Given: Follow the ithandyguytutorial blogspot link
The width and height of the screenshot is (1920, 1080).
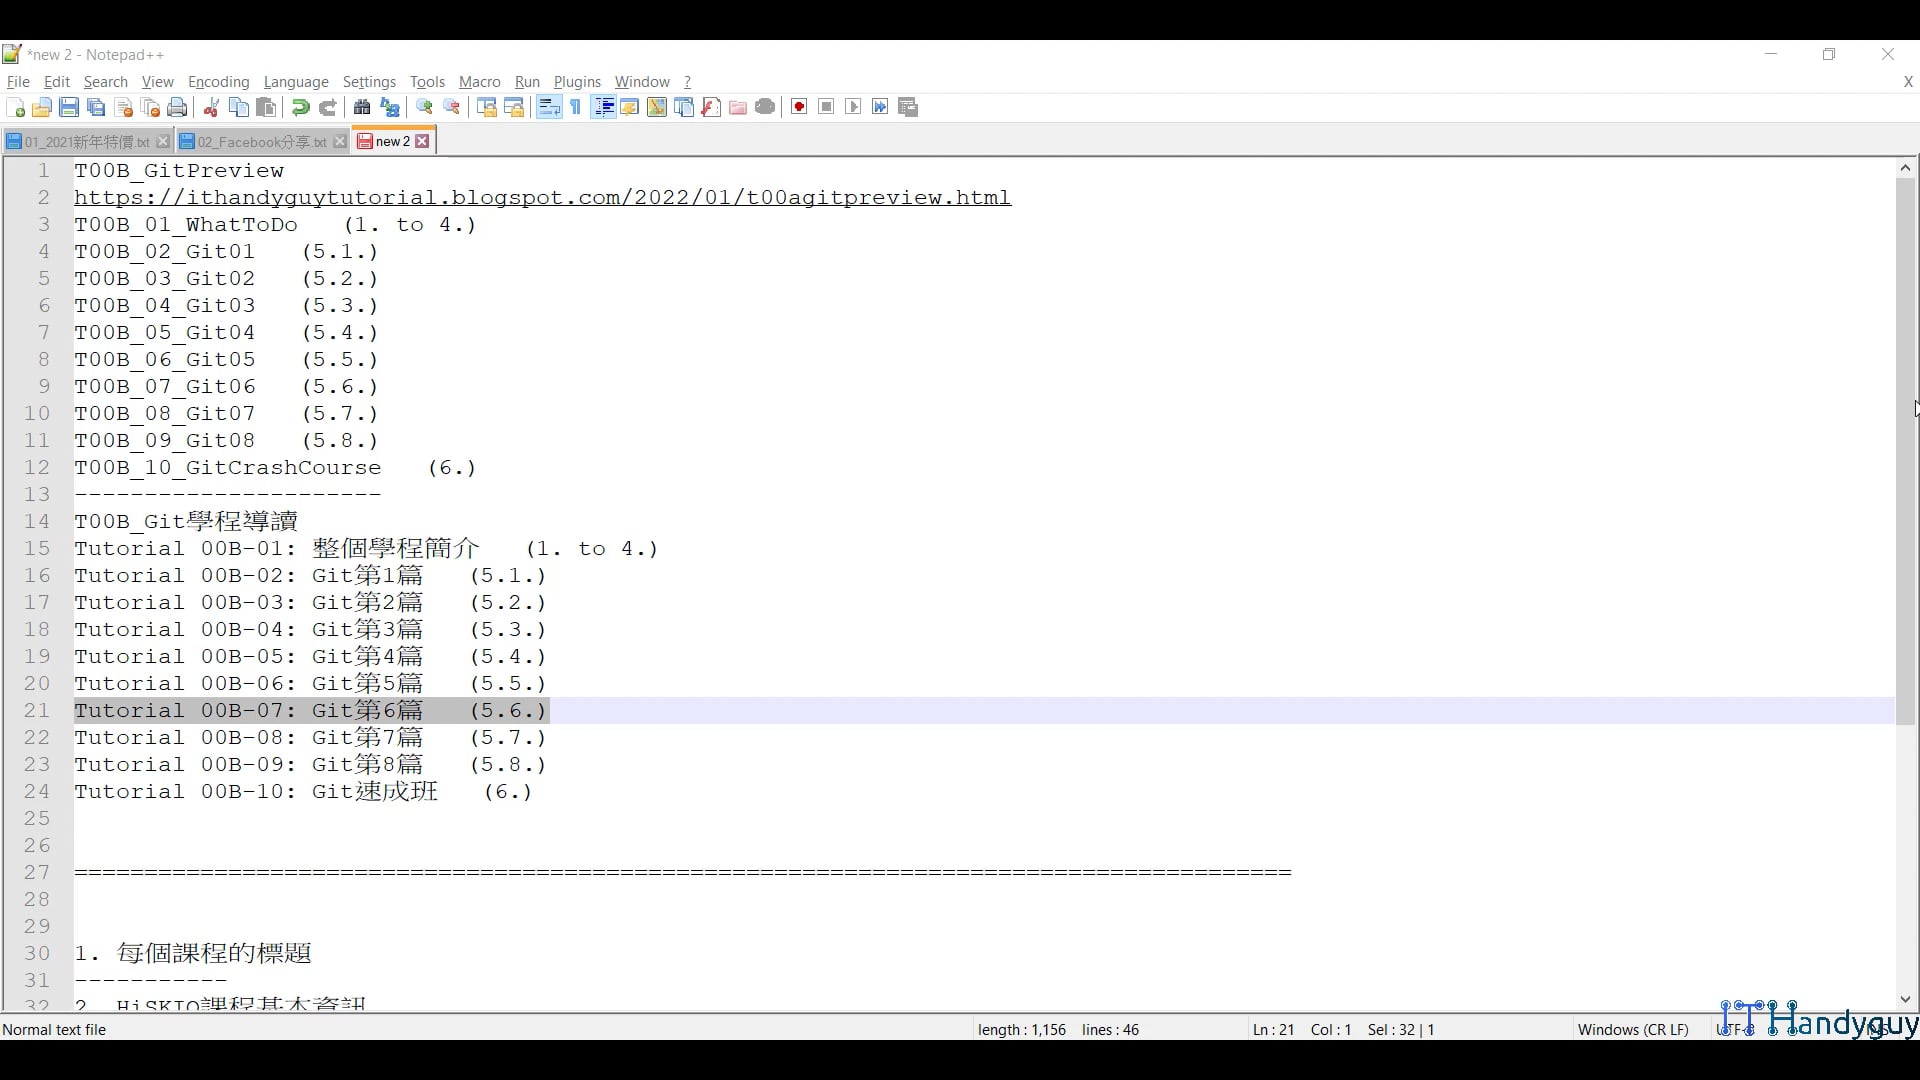Looking at the screenshot, I should click(x=540, y=197).
